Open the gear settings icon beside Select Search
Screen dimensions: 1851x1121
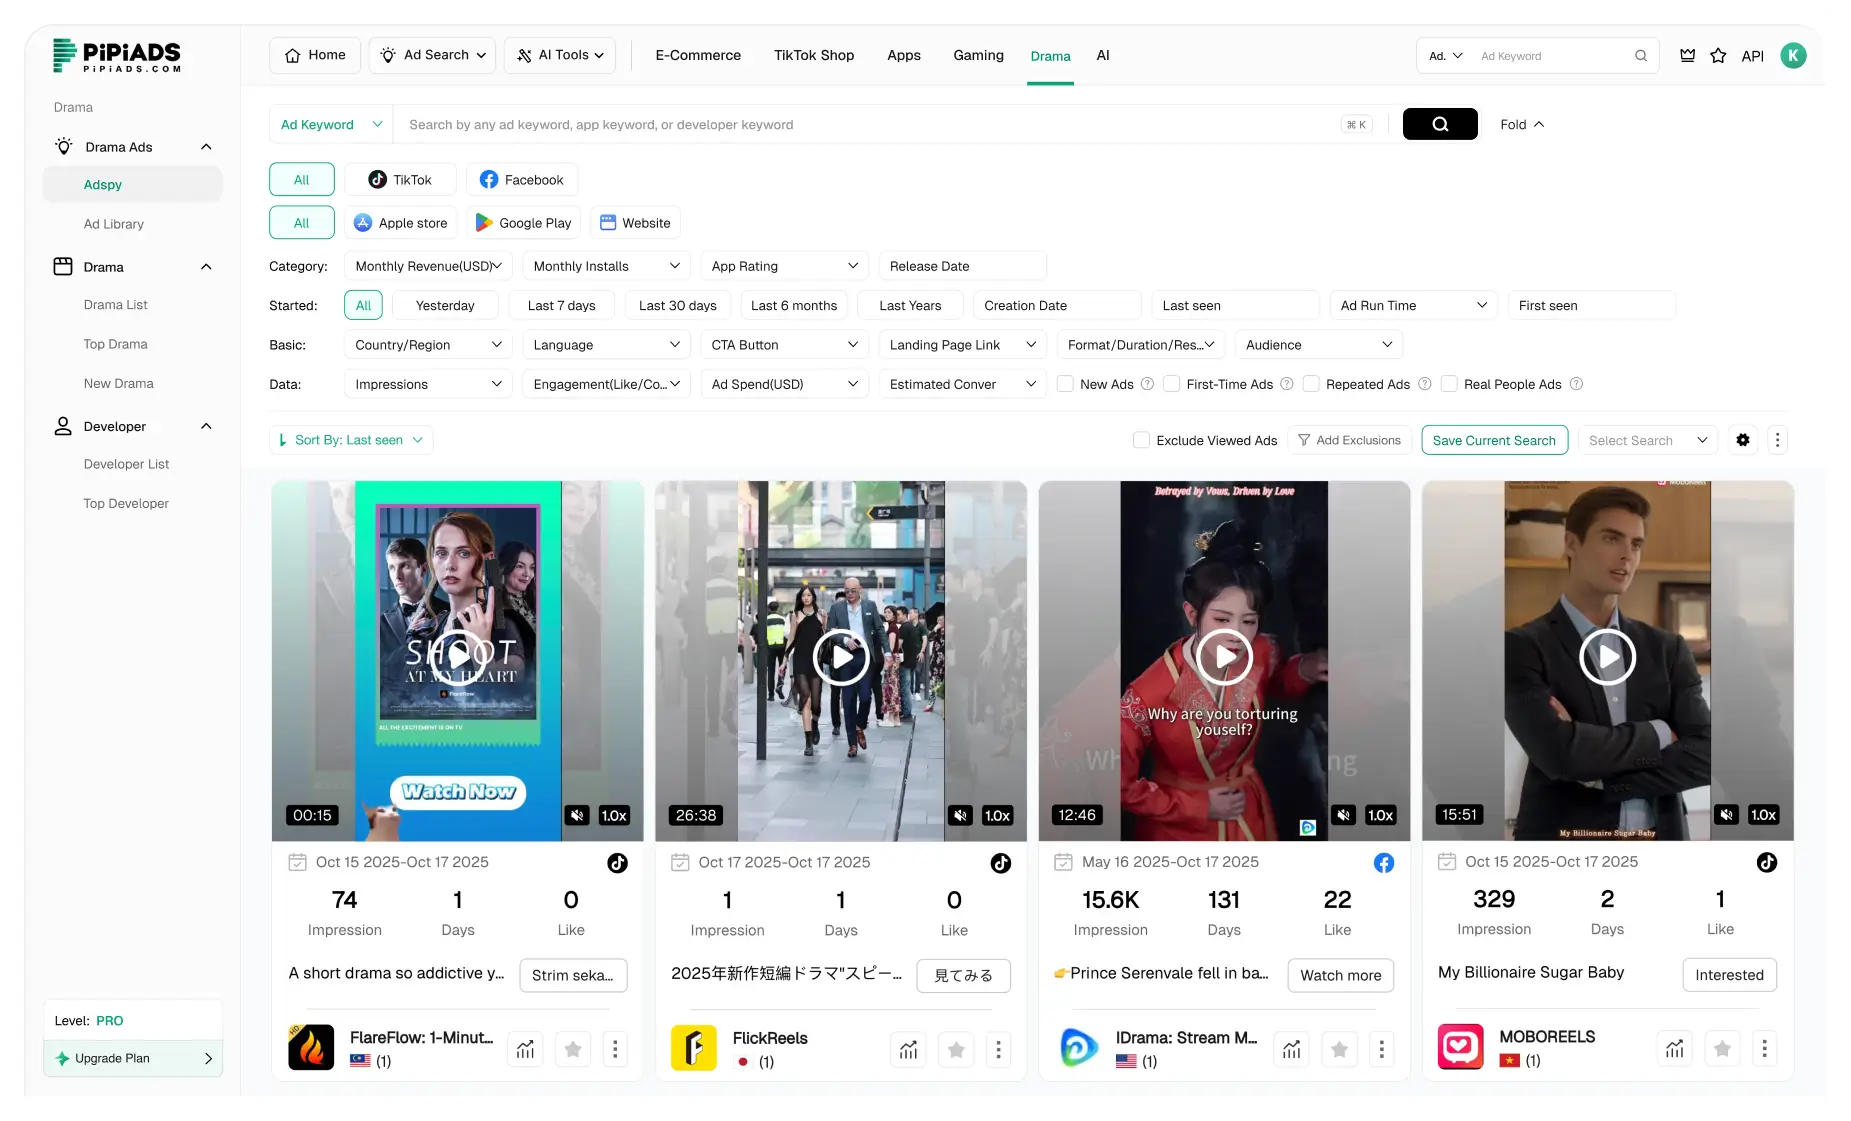point(1743,440)
